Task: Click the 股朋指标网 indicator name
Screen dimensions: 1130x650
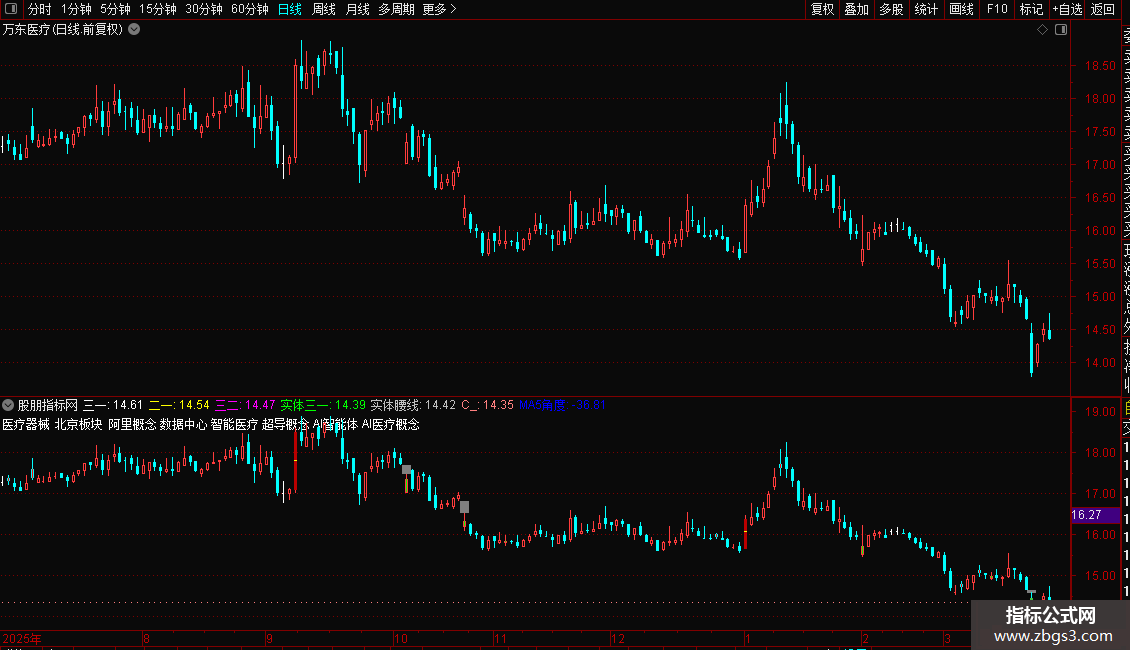Action: (x=48, y=405)
